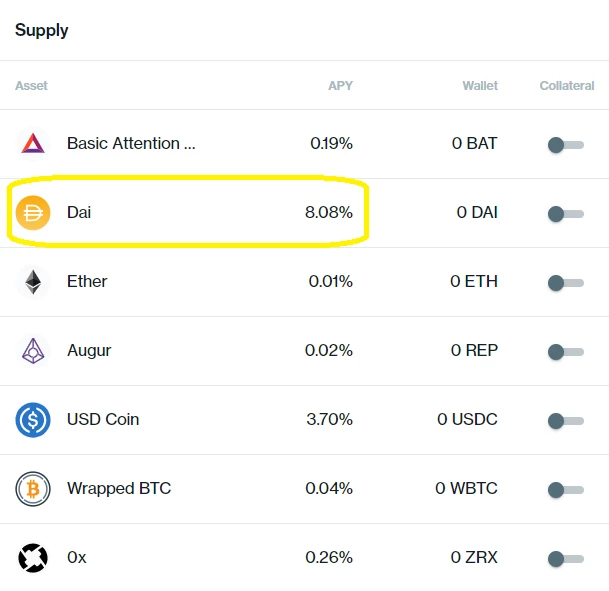Enable BAT as collateral
This screenshot has height=591, width=609.
566,145
